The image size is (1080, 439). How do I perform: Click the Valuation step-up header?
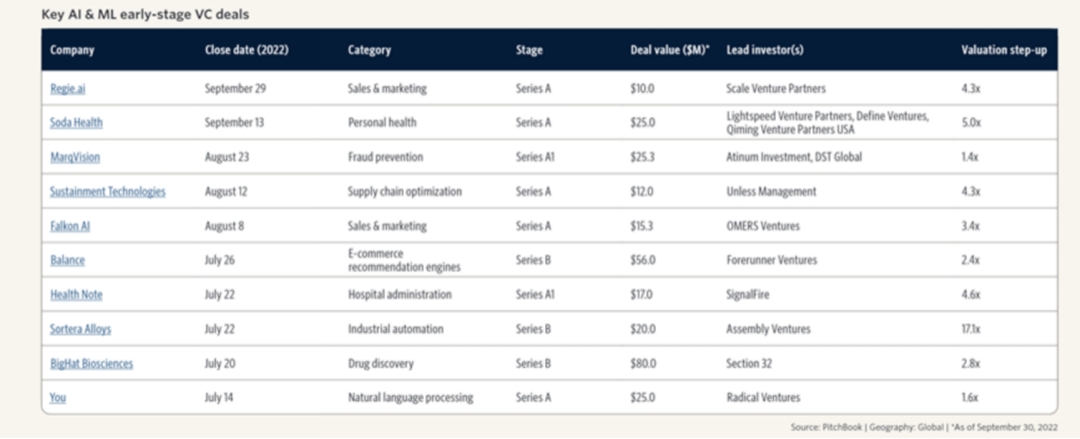tap(1003, 50)
